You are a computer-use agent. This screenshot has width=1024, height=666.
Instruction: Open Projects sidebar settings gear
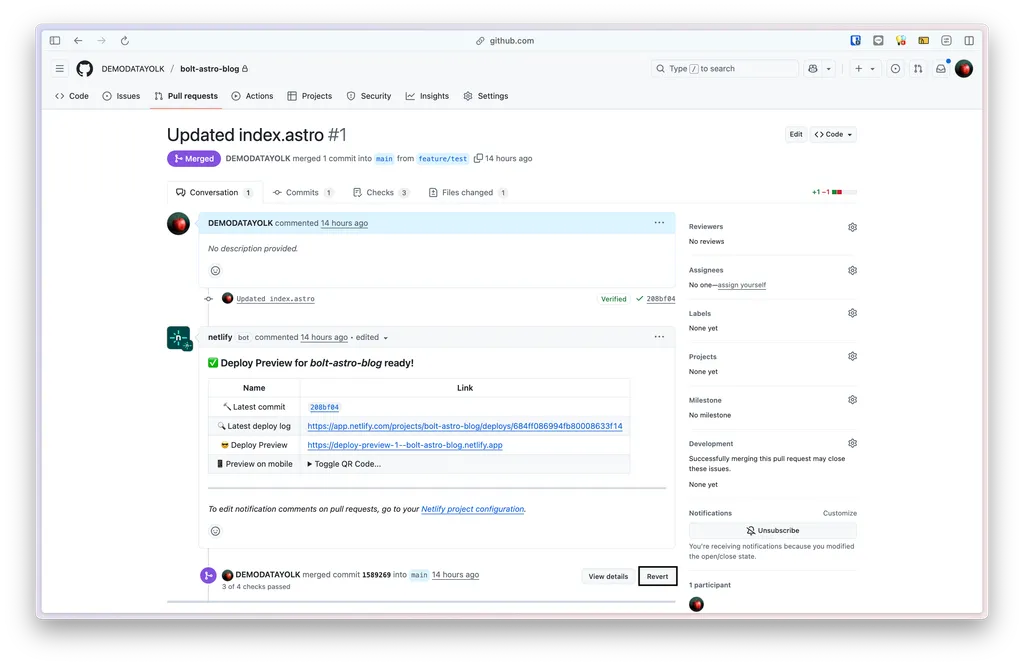pyautogui.click(x=852, y=357)
